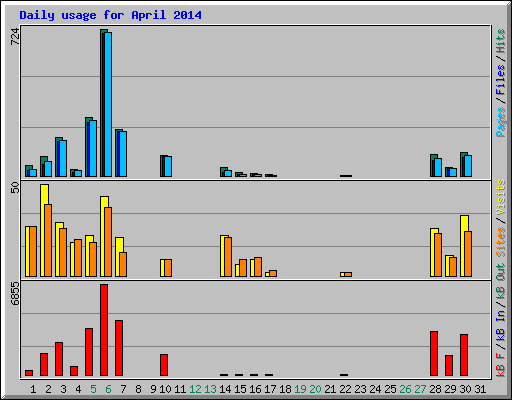Viewport: 512px width, 400px height.
Task: Click day label 10 on the axis
Action: [165, 389]
